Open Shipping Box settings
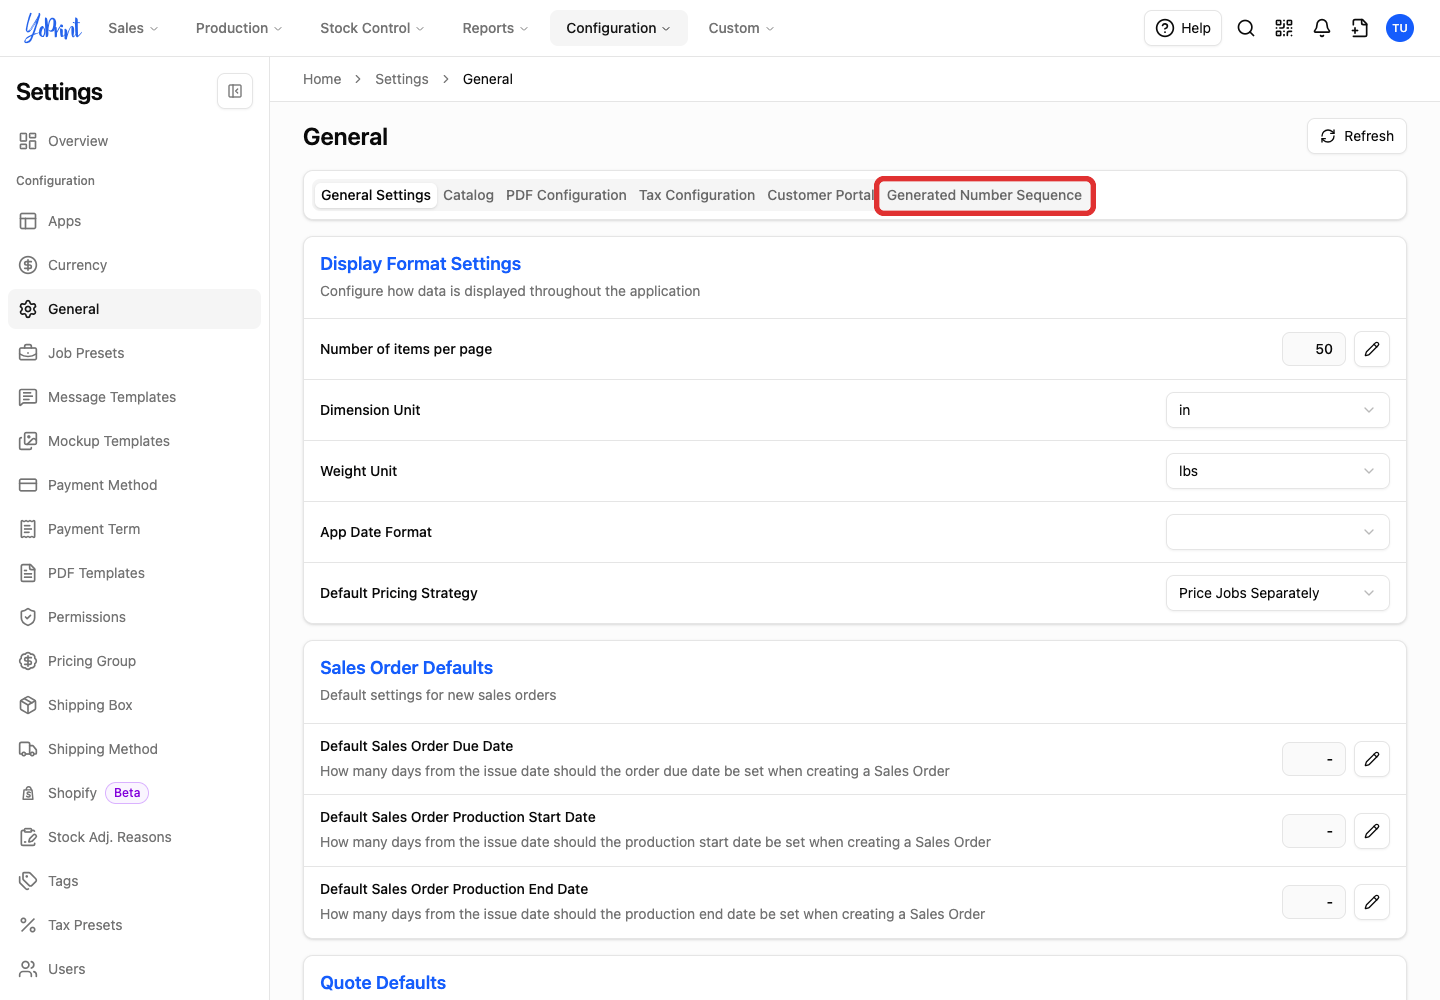Image resolution: width=1440 pixels, height=1000 pixels. (x=134, y=705)
